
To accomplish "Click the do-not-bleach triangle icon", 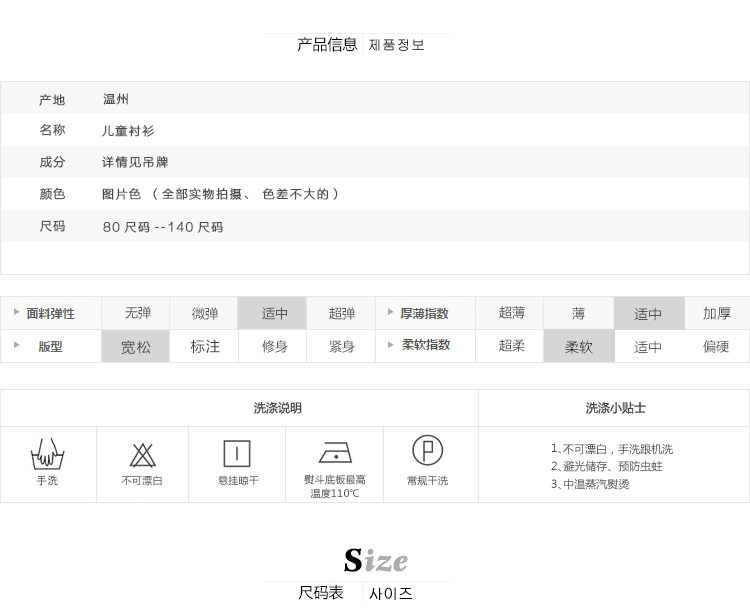I will click(x=142, y=455).
